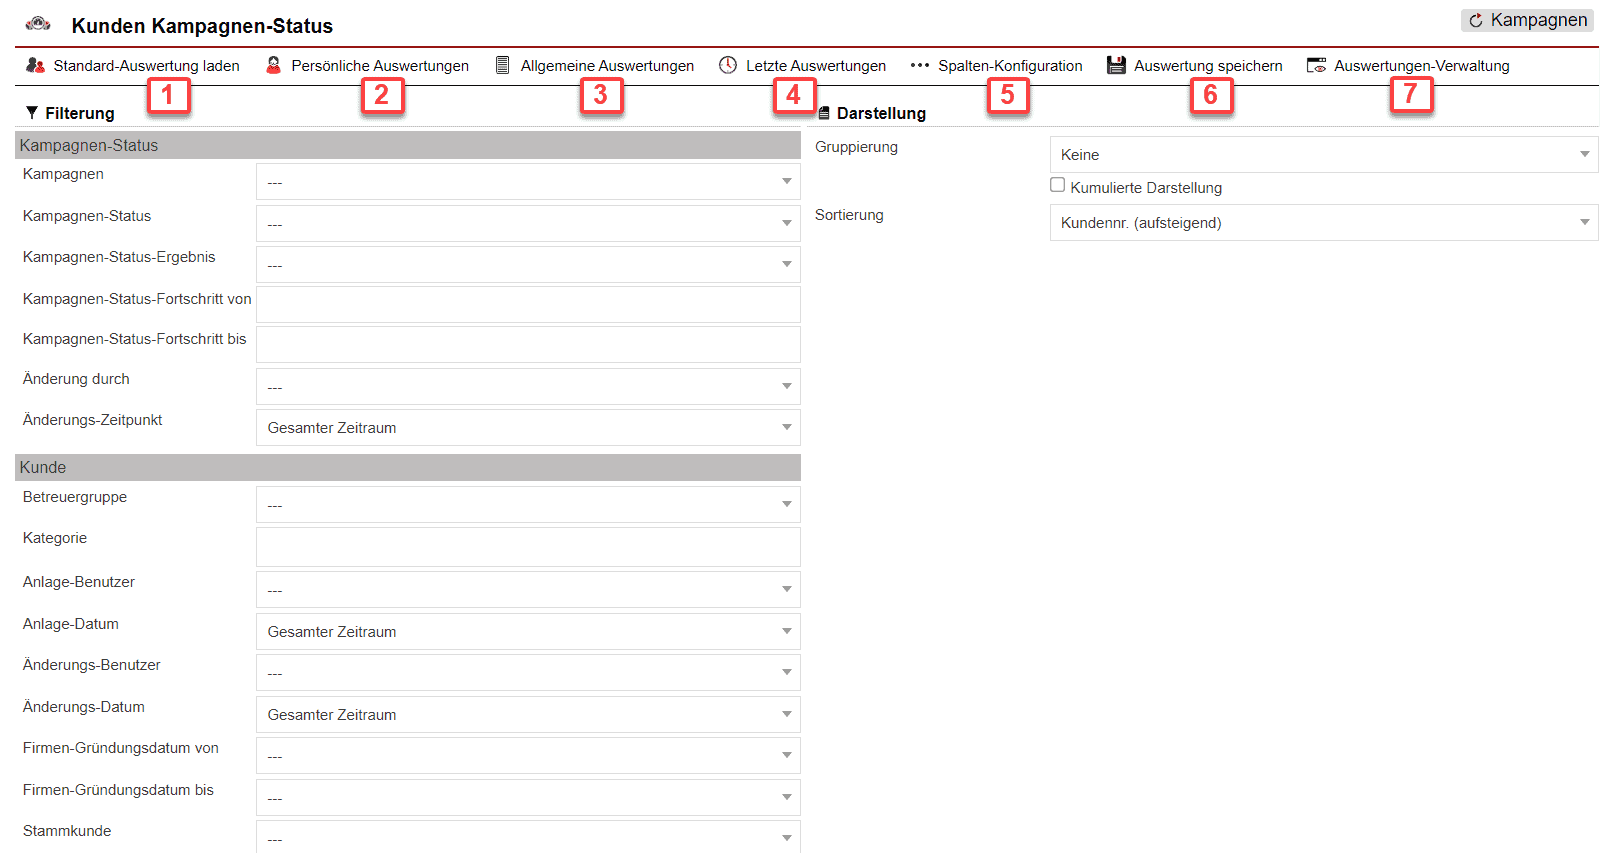Click the Letzte Auswertungen clock icon
Screen dimensions: 1600x853
tap(728, 65)
